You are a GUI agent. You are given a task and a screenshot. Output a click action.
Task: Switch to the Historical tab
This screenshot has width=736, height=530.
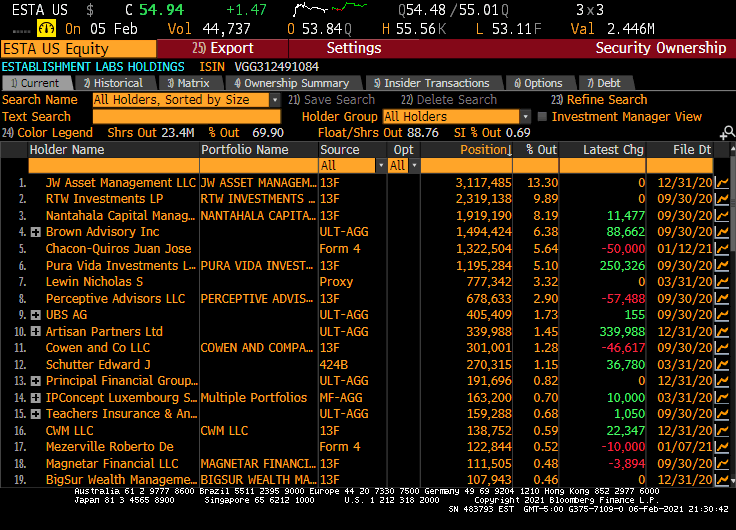[114, 83]
